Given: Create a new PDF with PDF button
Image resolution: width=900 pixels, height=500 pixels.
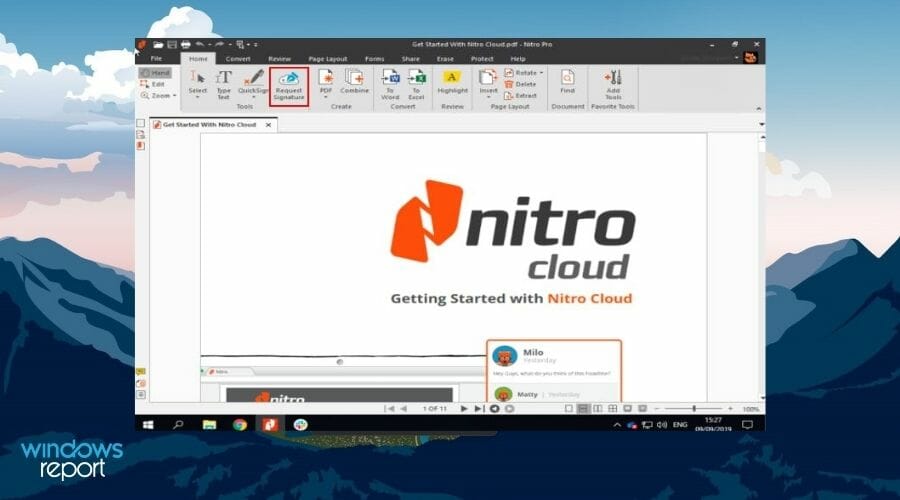Looking at the screenshot, I should tap(325, 82).
